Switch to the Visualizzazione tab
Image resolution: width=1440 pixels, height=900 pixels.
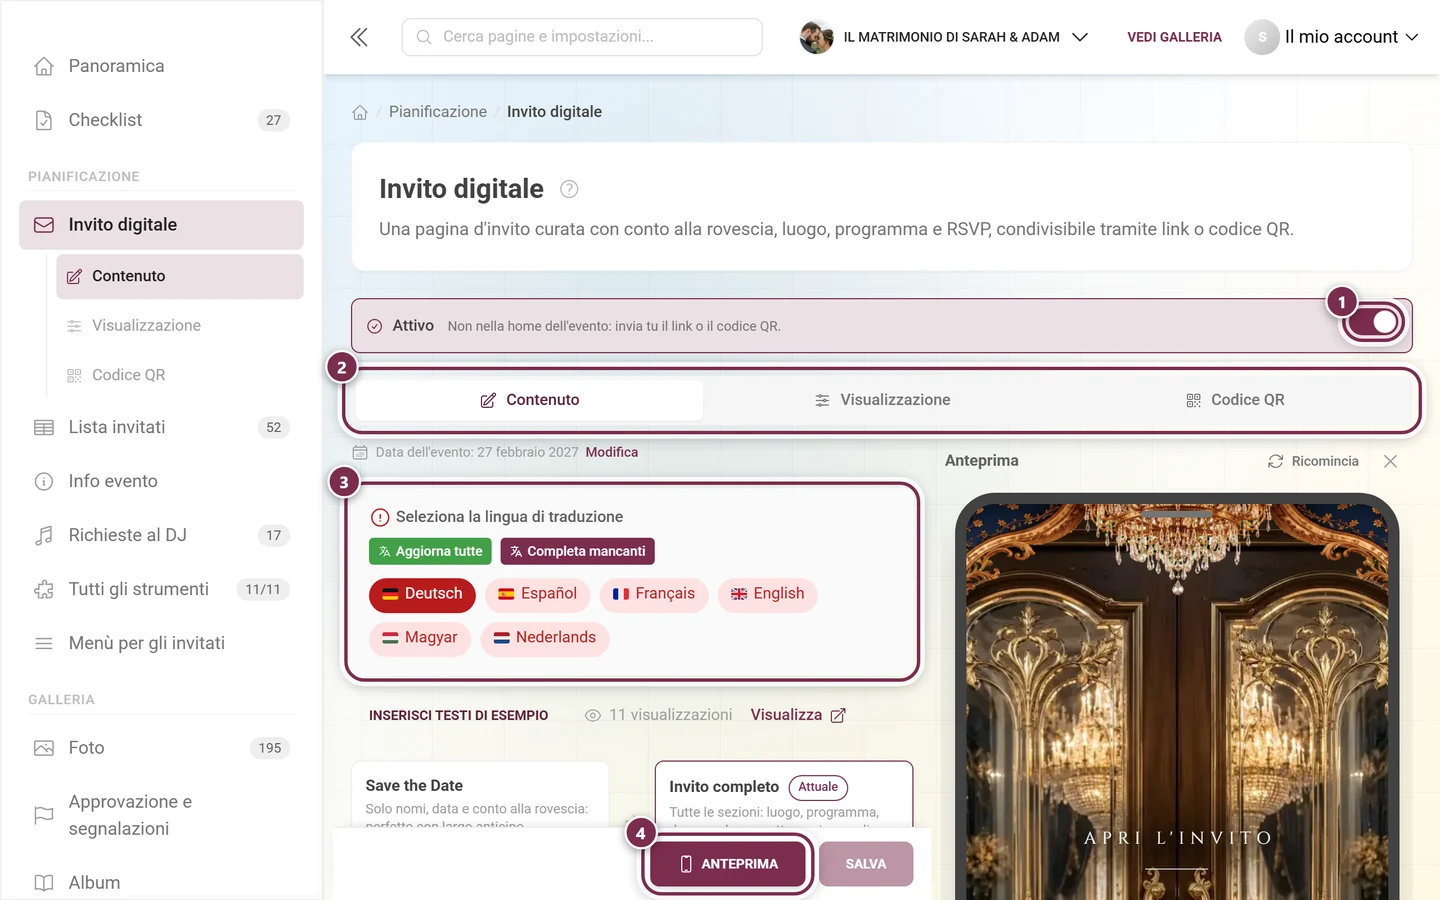[x=882, y=400]
